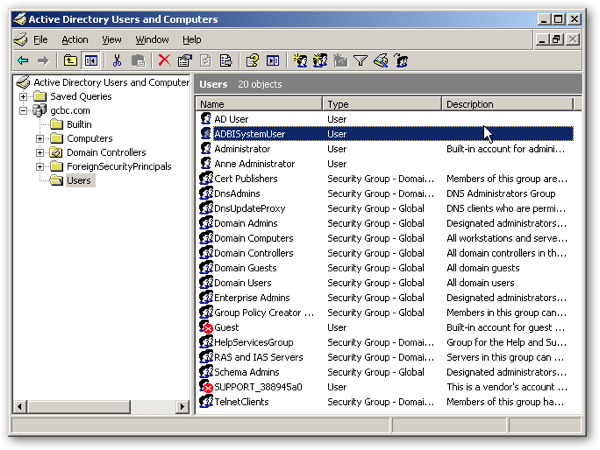This screenshot has width=600, height=450.
Task: Create a new organizational unit icon
Action: tap(340, 60)
